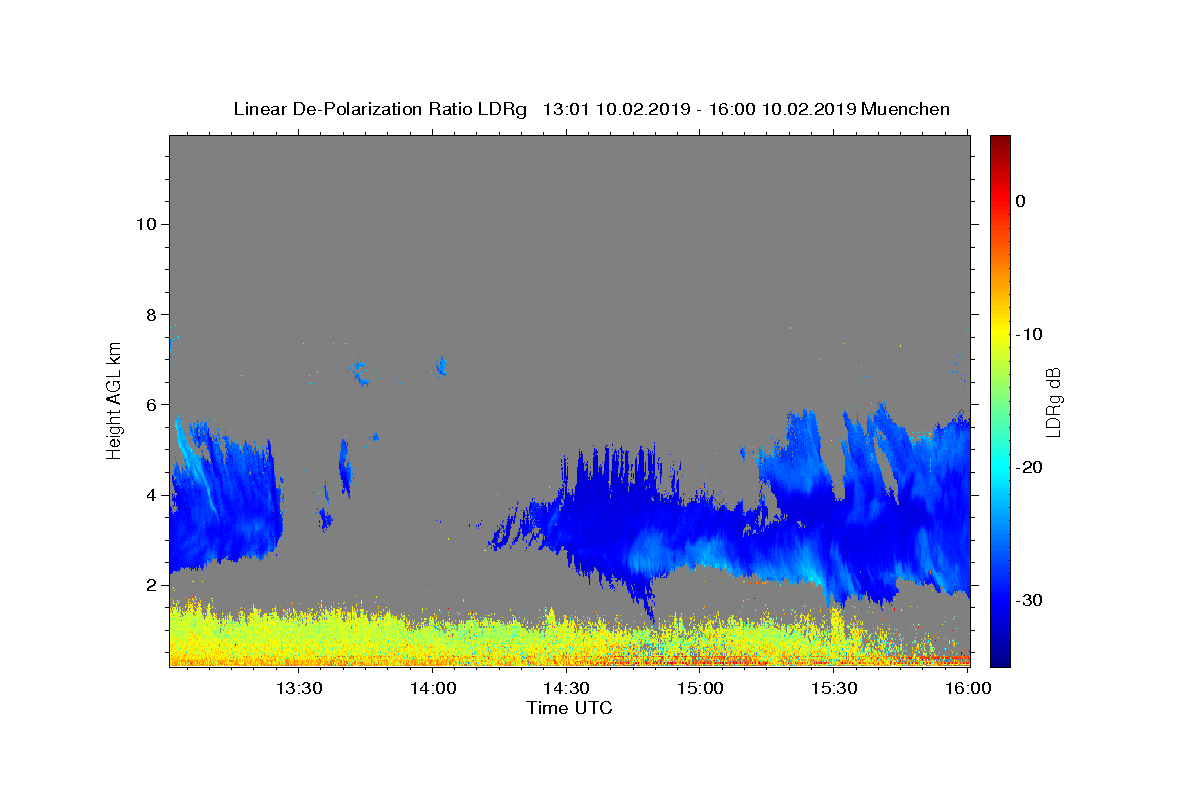Click the dark blue bottom of colorbar
The width and height of the screenshot is (1200, 800).
pyautogui.click(x=1000, y=658)
